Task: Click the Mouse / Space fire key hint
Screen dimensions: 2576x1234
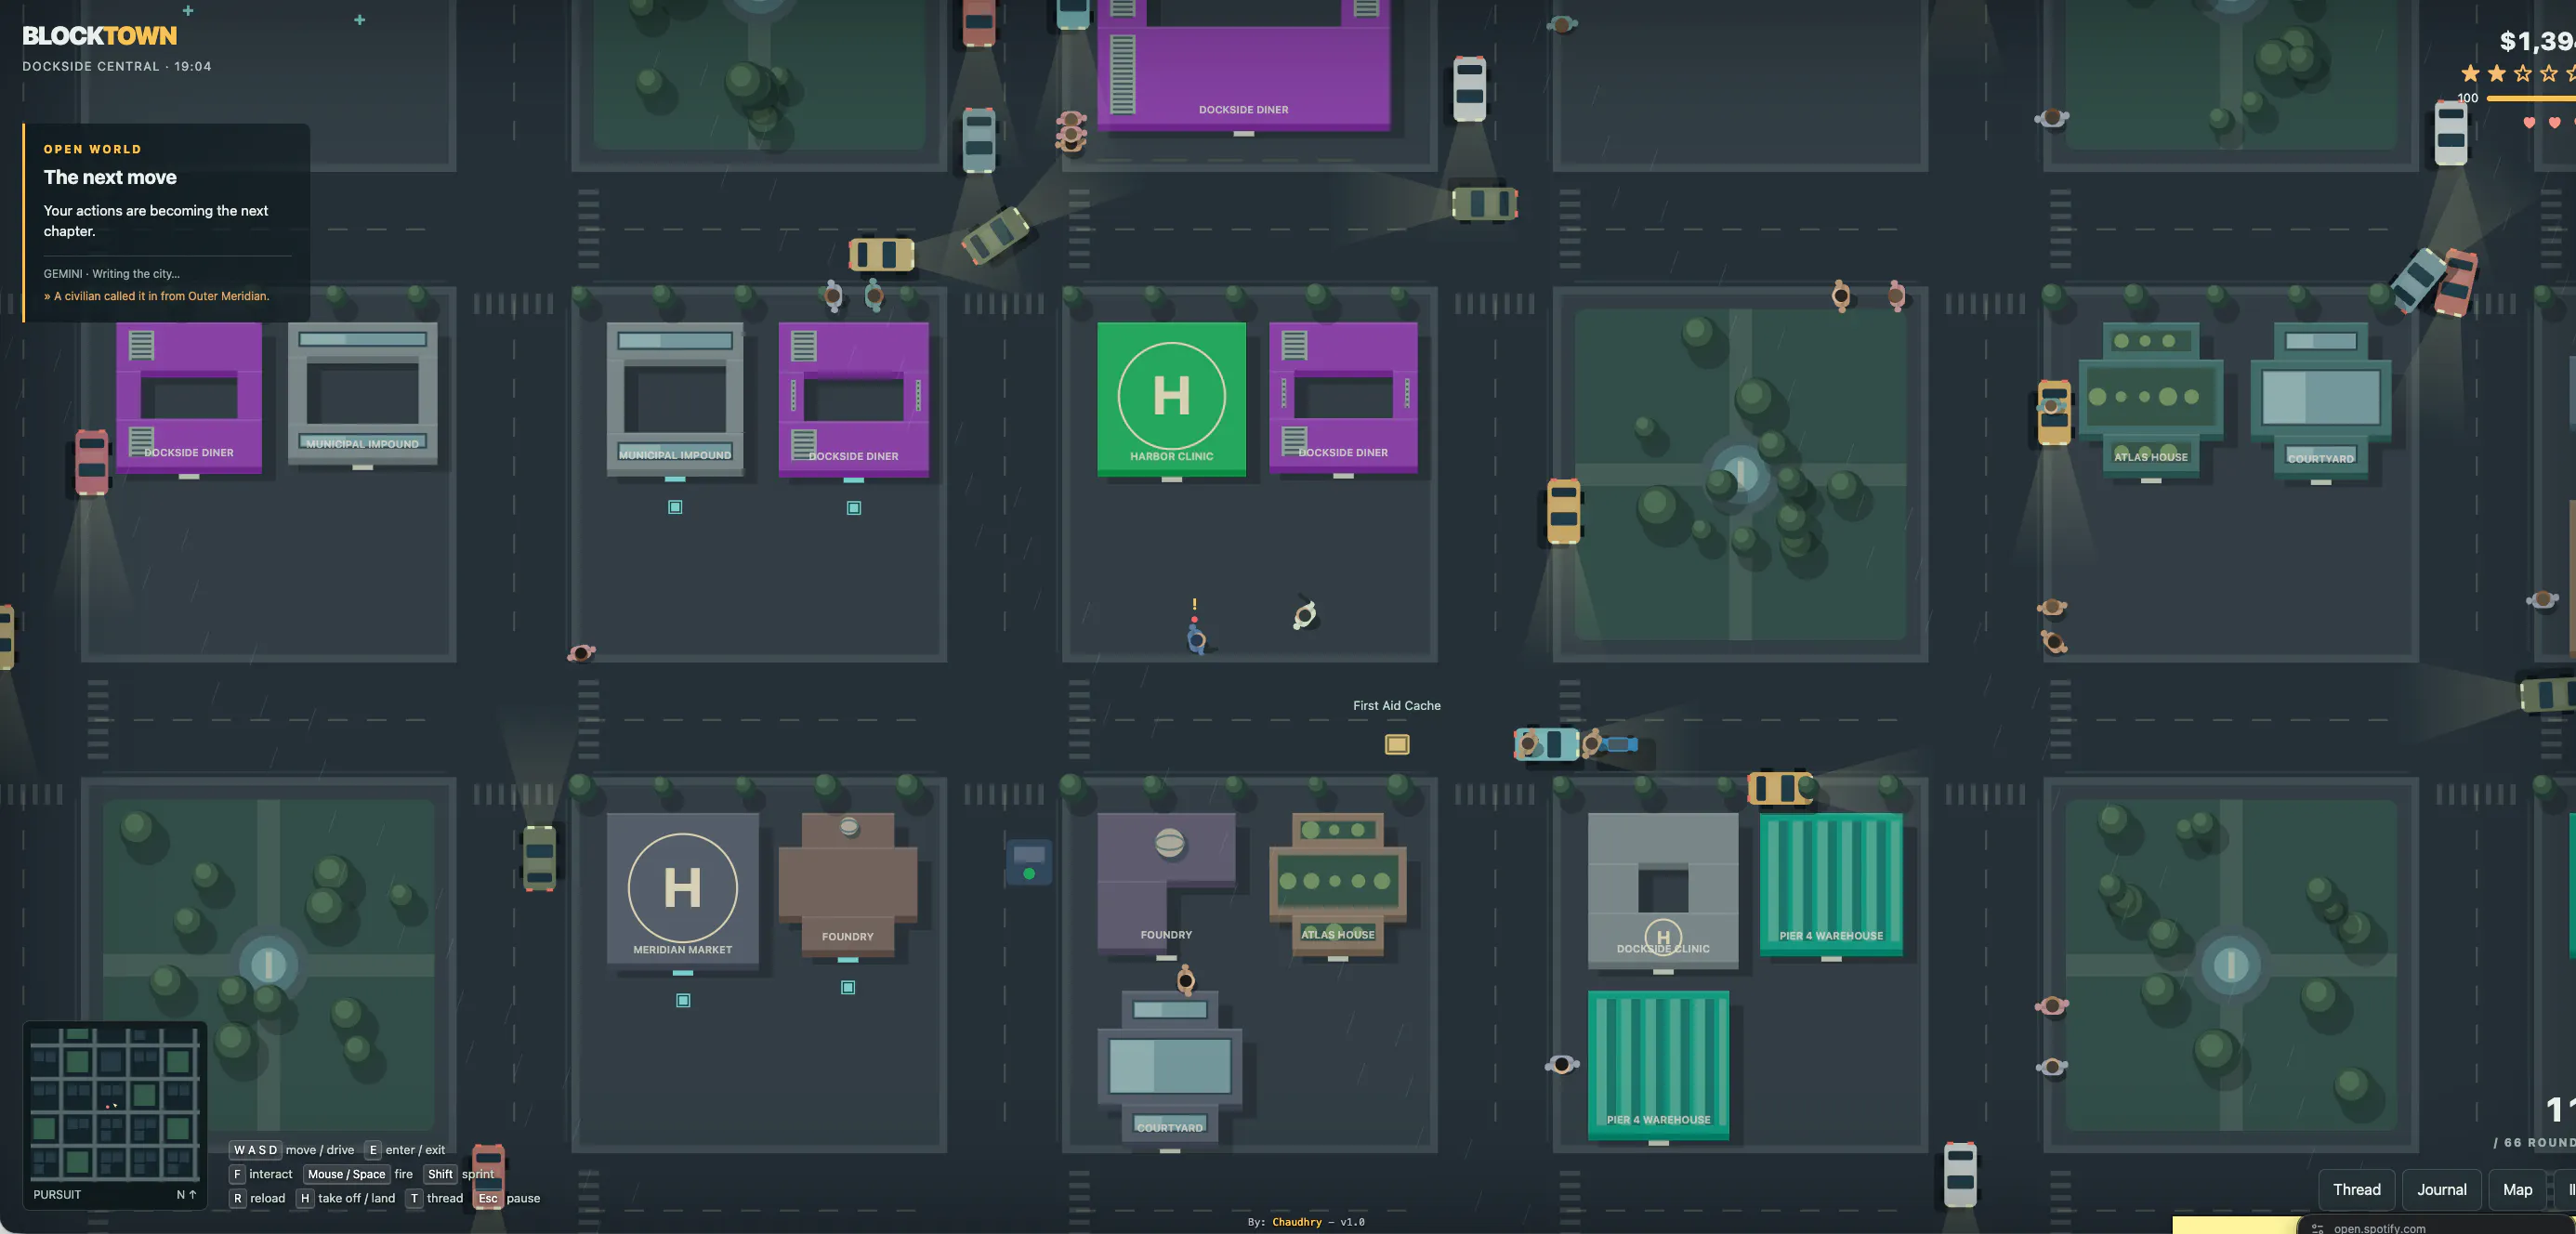Action: pyautogui.click(x=346, y=1174)
